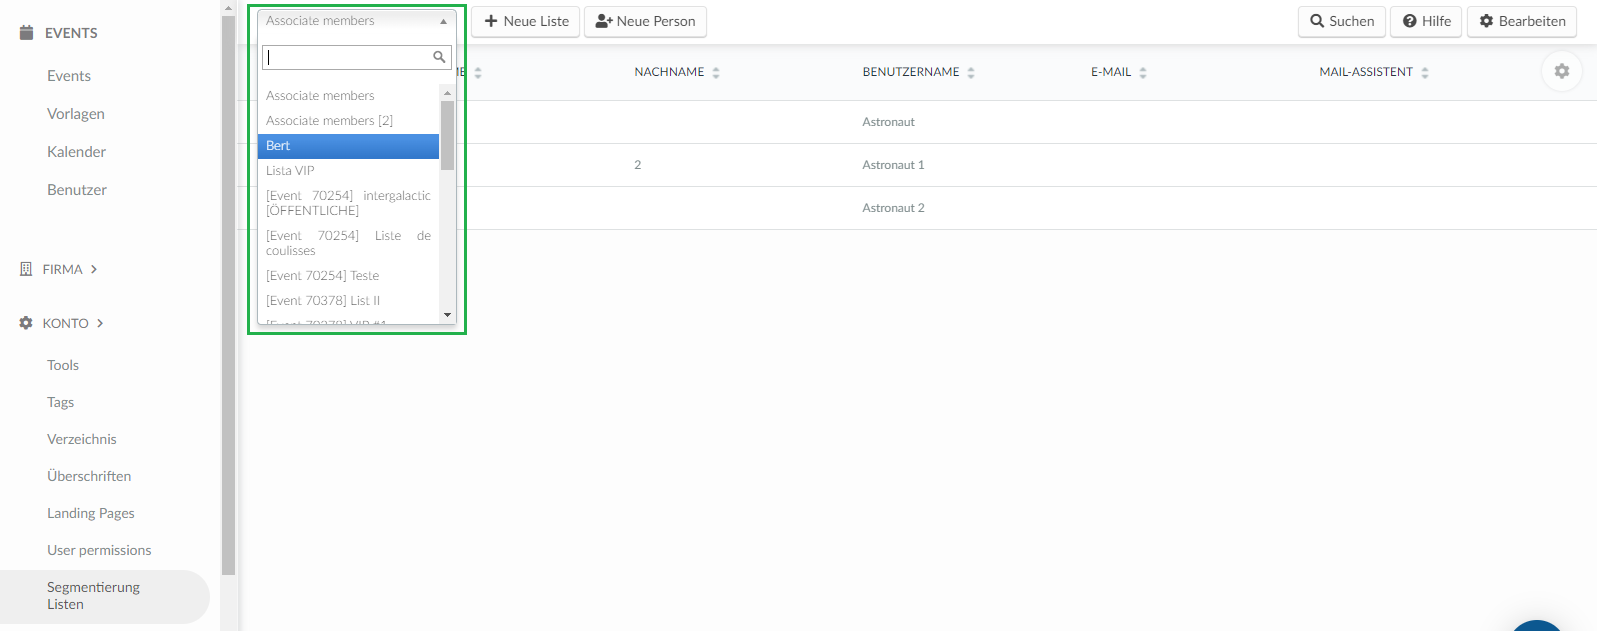
Task: Click the EVENTS section heading
Action: coord(71,33)
